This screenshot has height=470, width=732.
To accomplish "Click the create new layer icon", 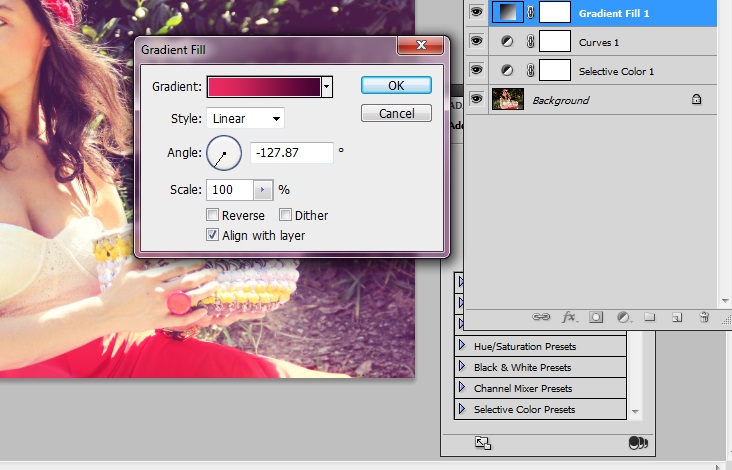I will click(677, 317).
